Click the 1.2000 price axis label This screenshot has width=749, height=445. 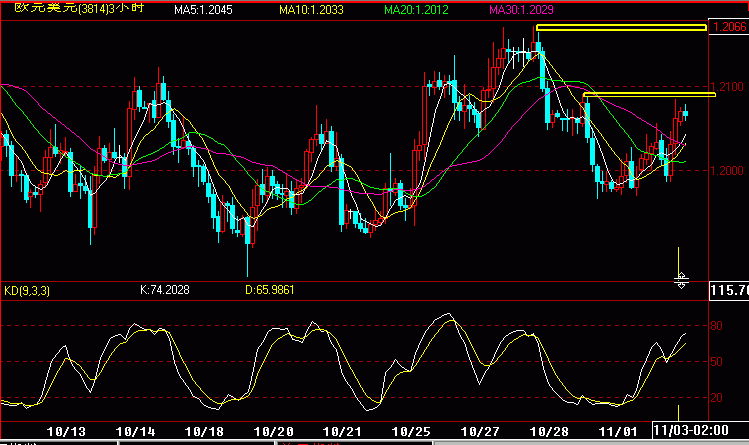[728, 171]
